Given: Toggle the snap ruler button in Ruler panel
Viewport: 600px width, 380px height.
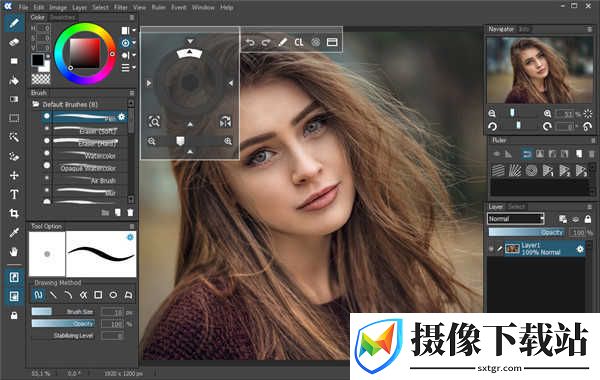Looking at the screenshot, I should 527,154.
